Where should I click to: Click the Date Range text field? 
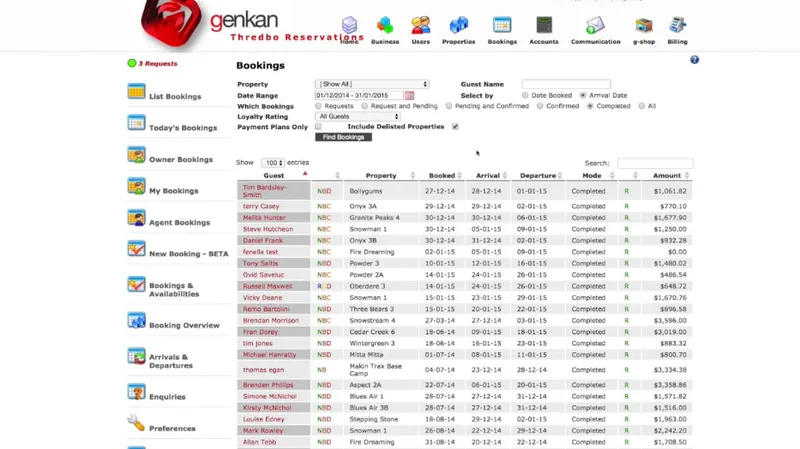click(x=359, y=95)
